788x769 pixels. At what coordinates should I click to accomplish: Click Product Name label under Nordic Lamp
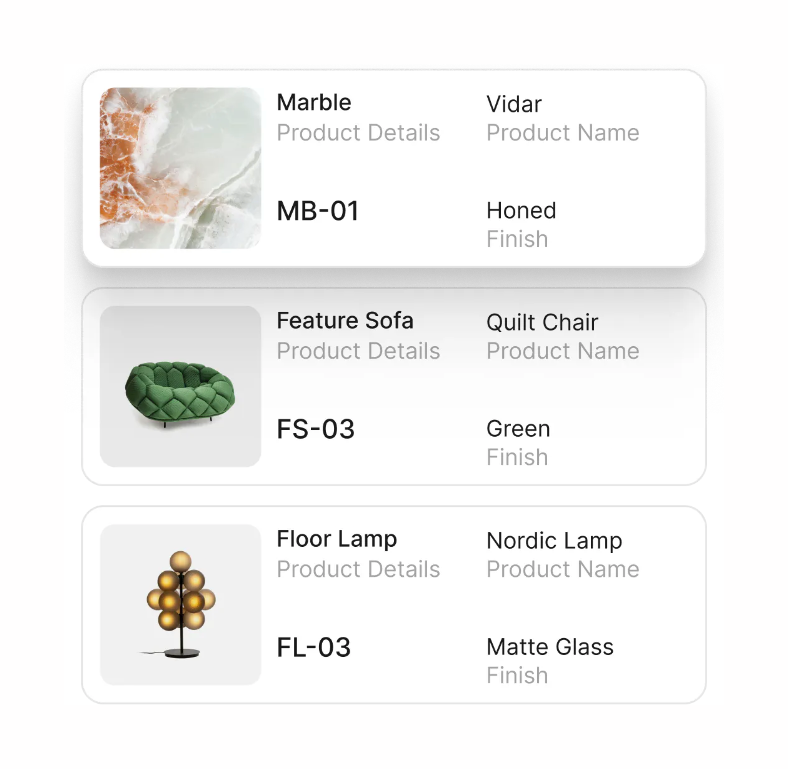point(563,569)
